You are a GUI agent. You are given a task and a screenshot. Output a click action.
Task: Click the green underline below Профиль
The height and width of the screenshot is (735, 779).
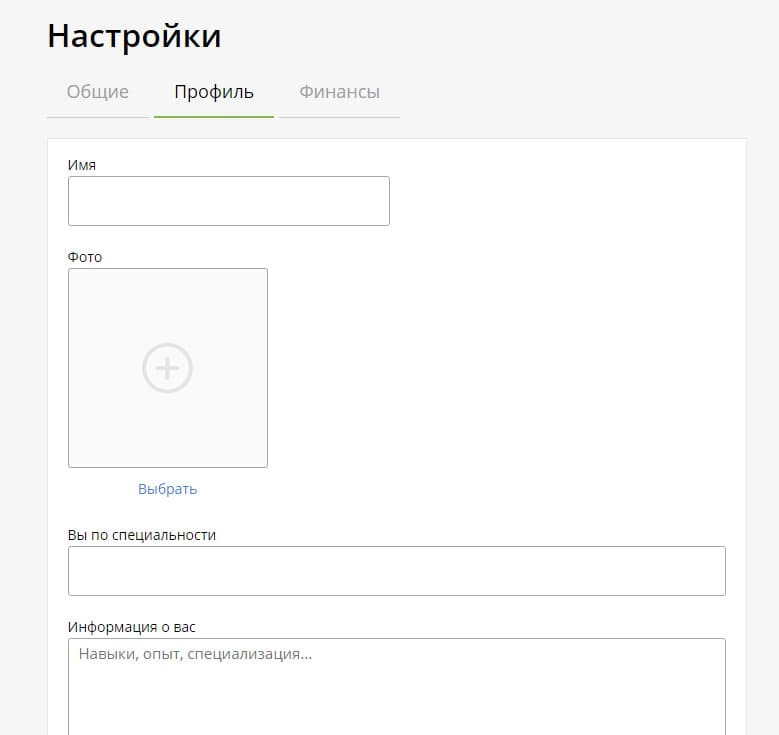coord(214,117)
